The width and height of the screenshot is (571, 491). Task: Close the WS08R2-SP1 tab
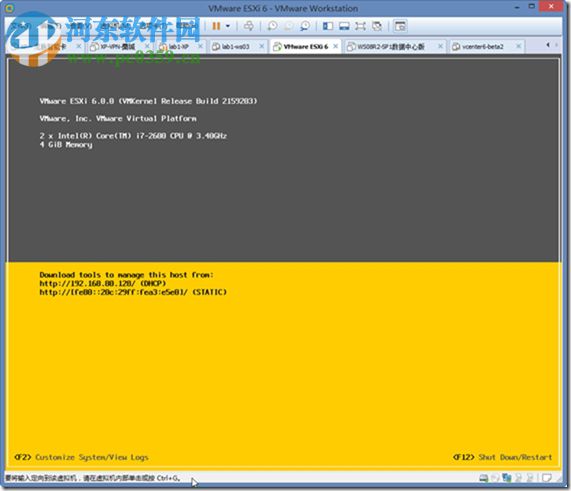pyautogui.click(x=440, y=46)
